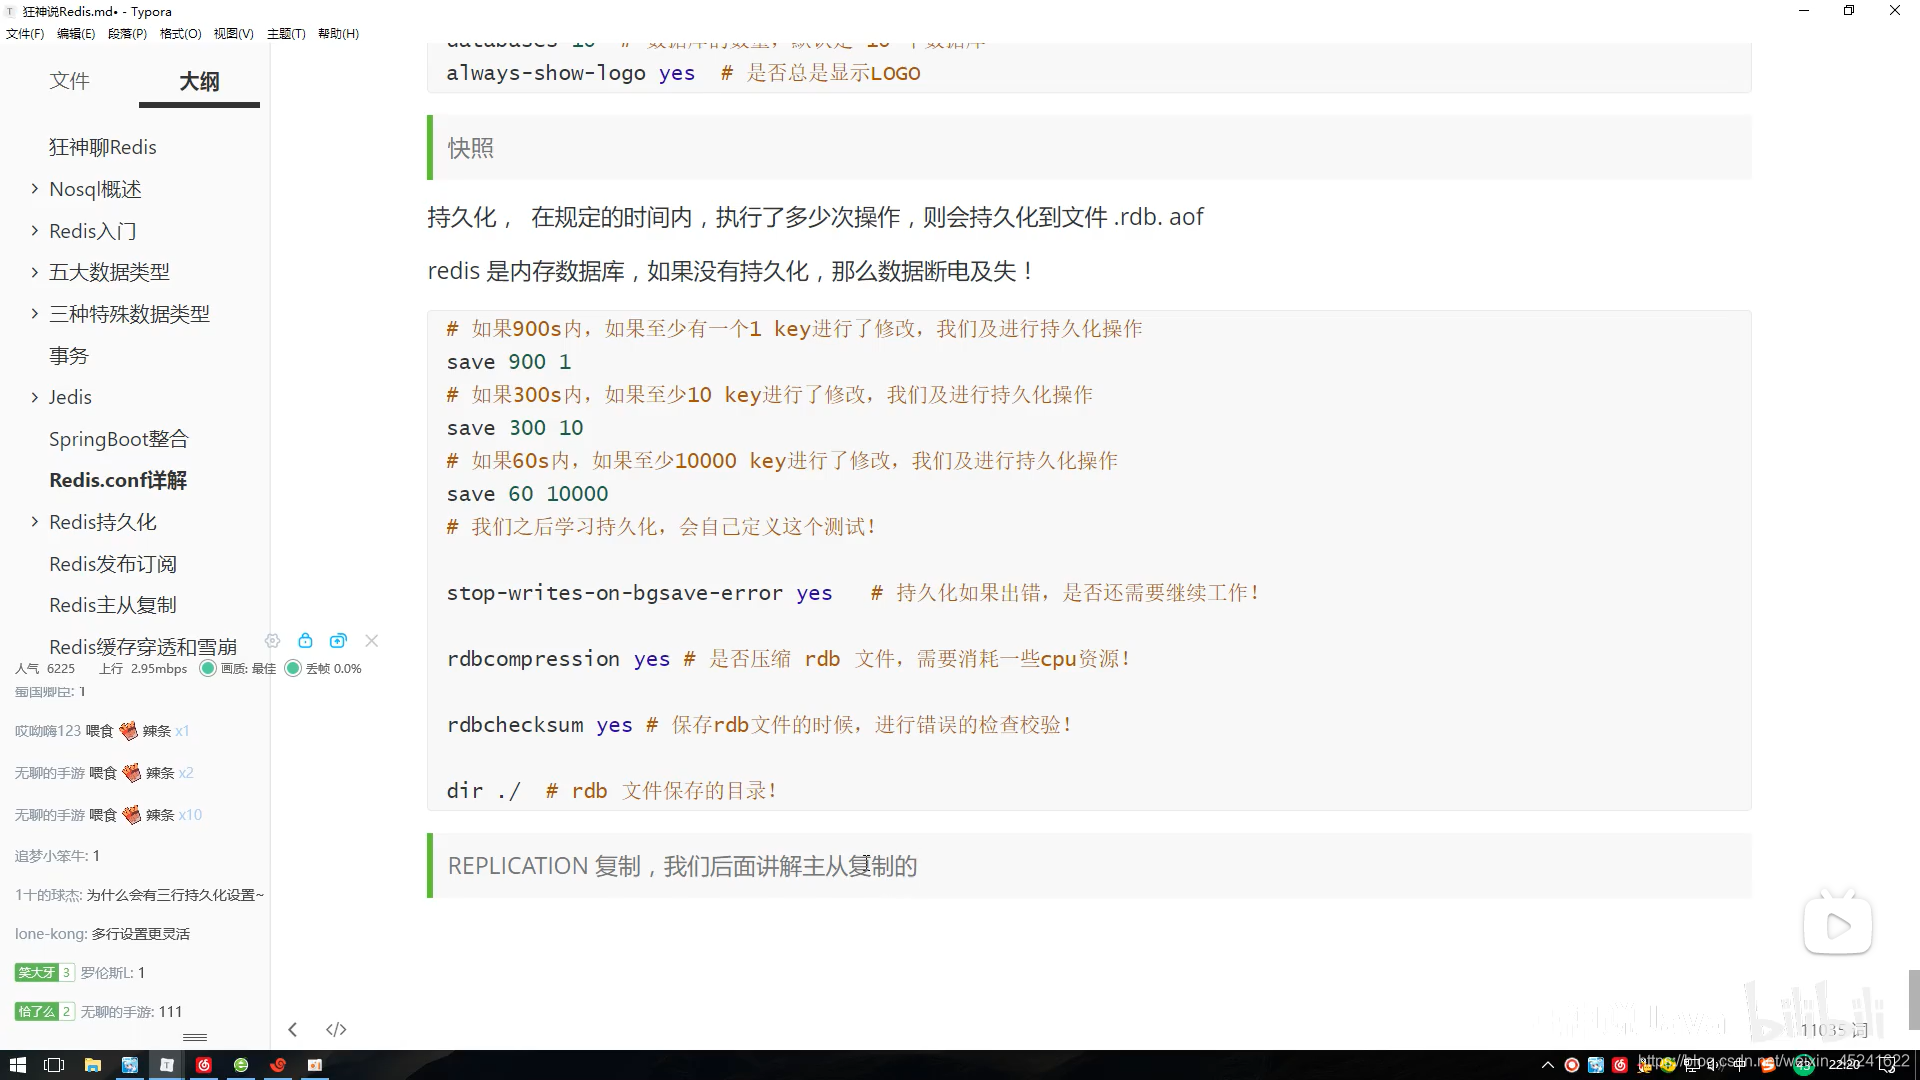Close the live stream overlay panel
Image resolution: width=1920 pixels, height=1080 pixels.
372,641
